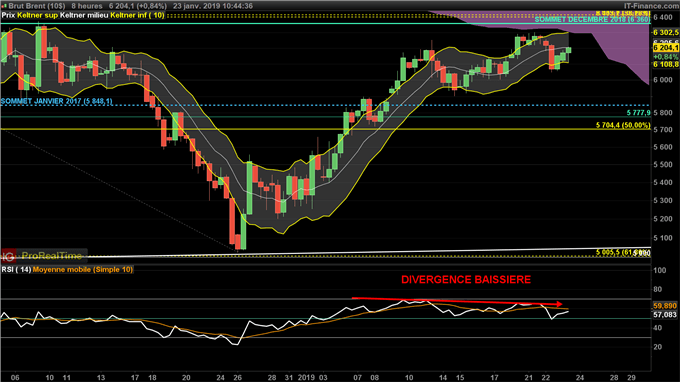680x382 pixels.
Task: Click the Moyenne mobile (Simple 10) label
Action: 82,270
